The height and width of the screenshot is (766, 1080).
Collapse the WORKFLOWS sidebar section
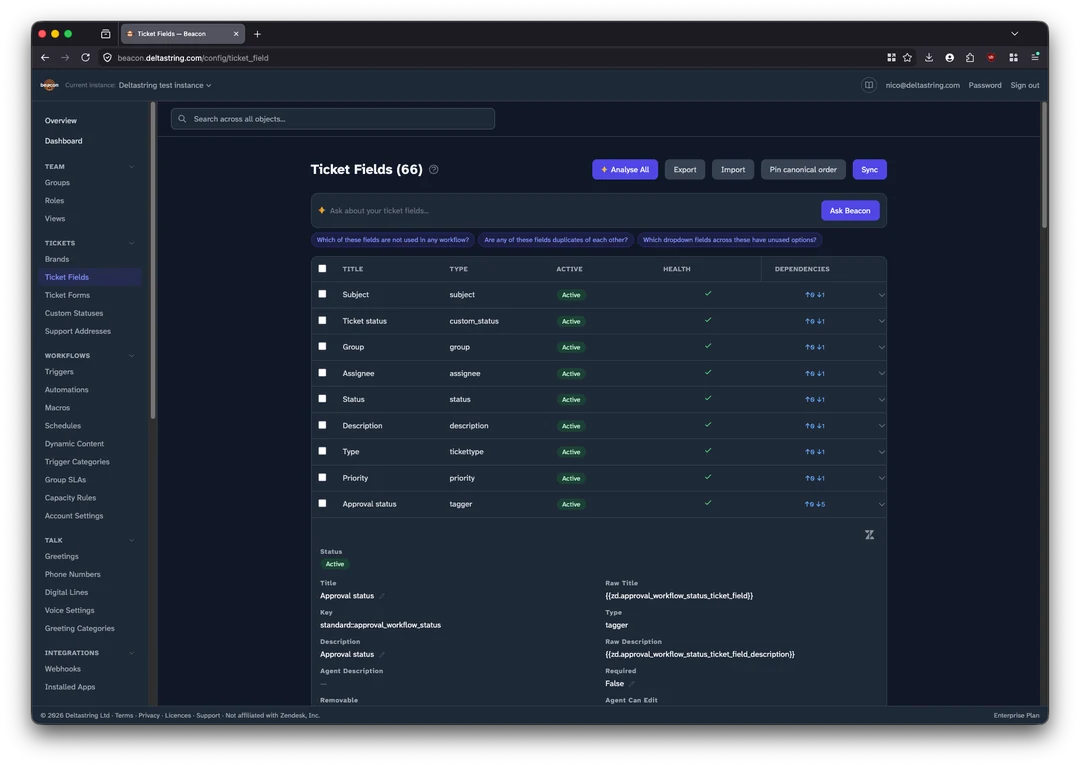pyautogui.click(x=132, y=355)
